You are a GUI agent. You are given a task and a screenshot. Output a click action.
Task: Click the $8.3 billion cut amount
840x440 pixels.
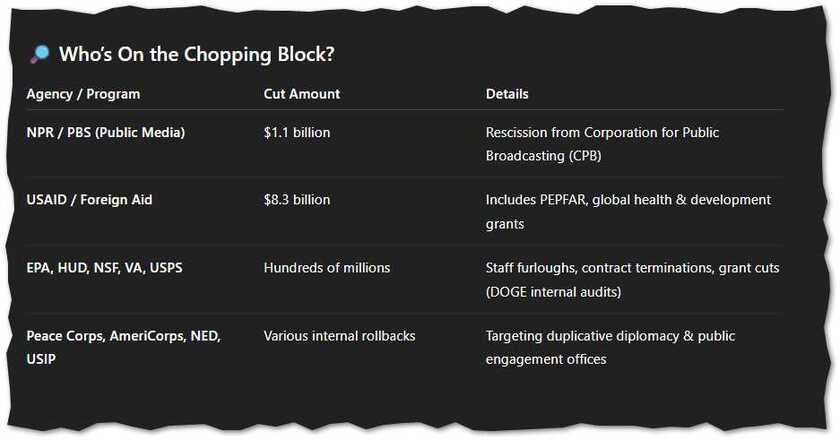(x=297, y=200)
